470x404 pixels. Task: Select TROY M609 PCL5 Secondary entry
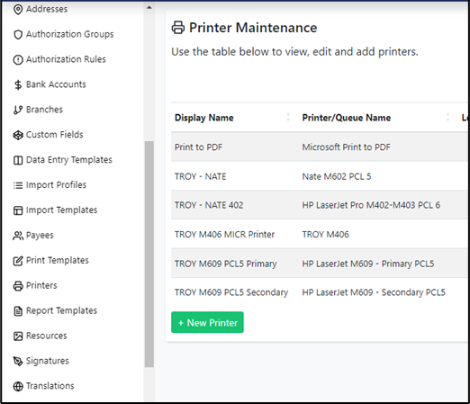coord(231,292)
